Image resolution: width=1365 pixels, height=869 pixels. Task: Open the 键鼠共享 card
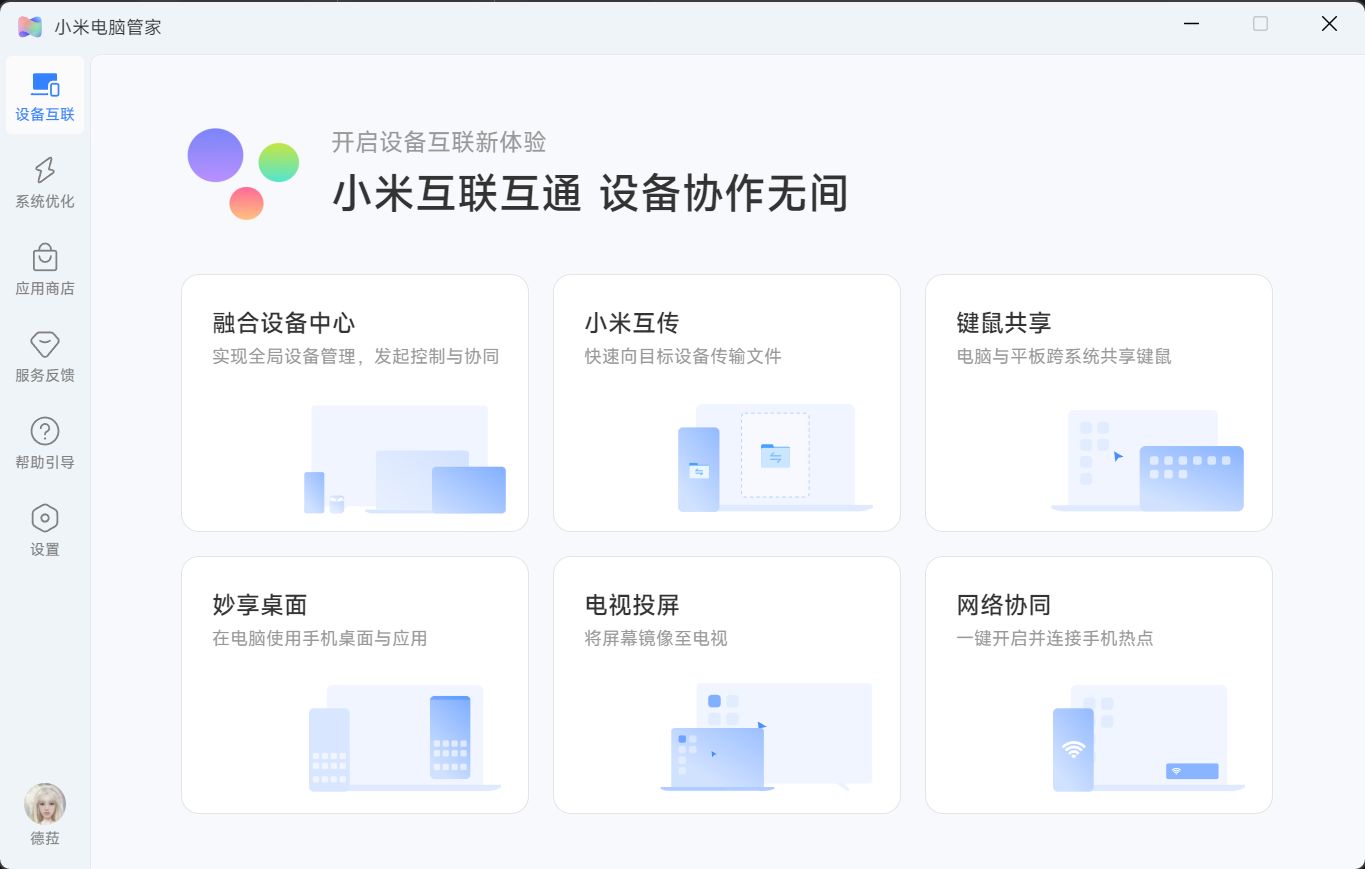pyautogui.click(x=1099, y=403)
